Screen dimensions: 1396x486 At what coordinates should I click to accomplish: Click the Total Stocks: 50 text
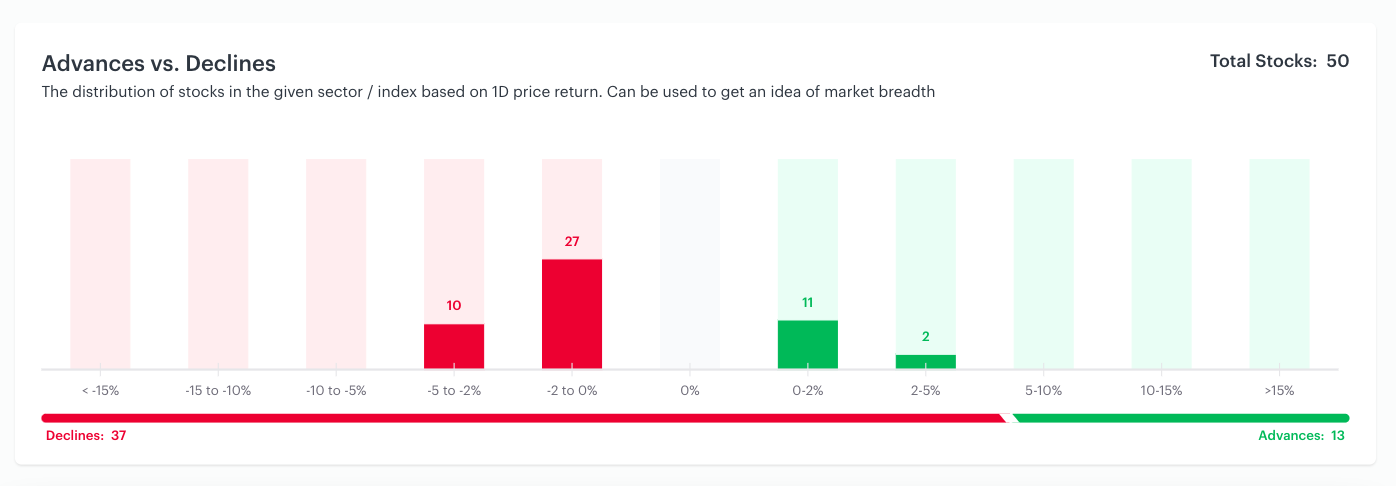click(1280, 61)
